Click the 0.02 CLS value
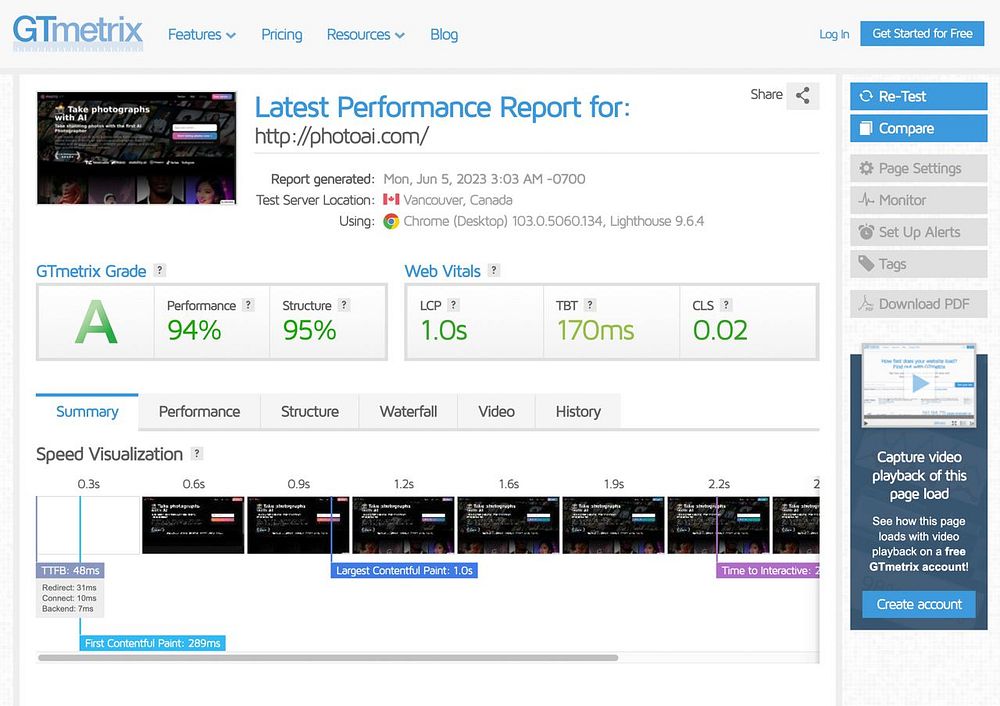Viewport: 1000px width, 706px height. click(720, 330)
